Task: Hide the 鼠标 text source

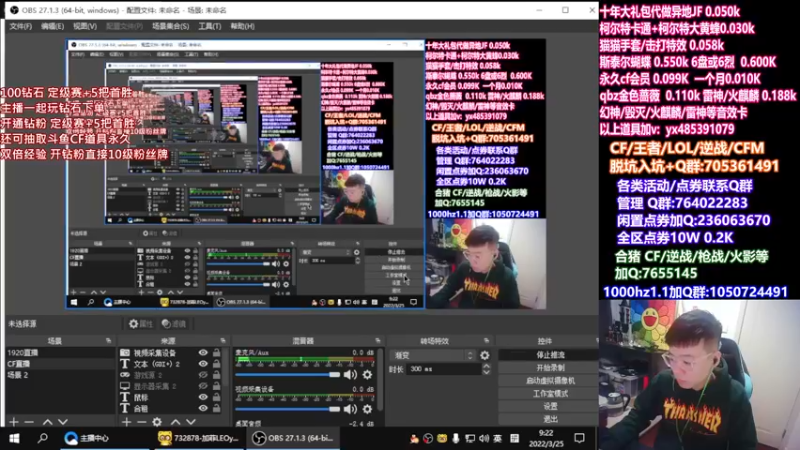Action: (203, 397)
